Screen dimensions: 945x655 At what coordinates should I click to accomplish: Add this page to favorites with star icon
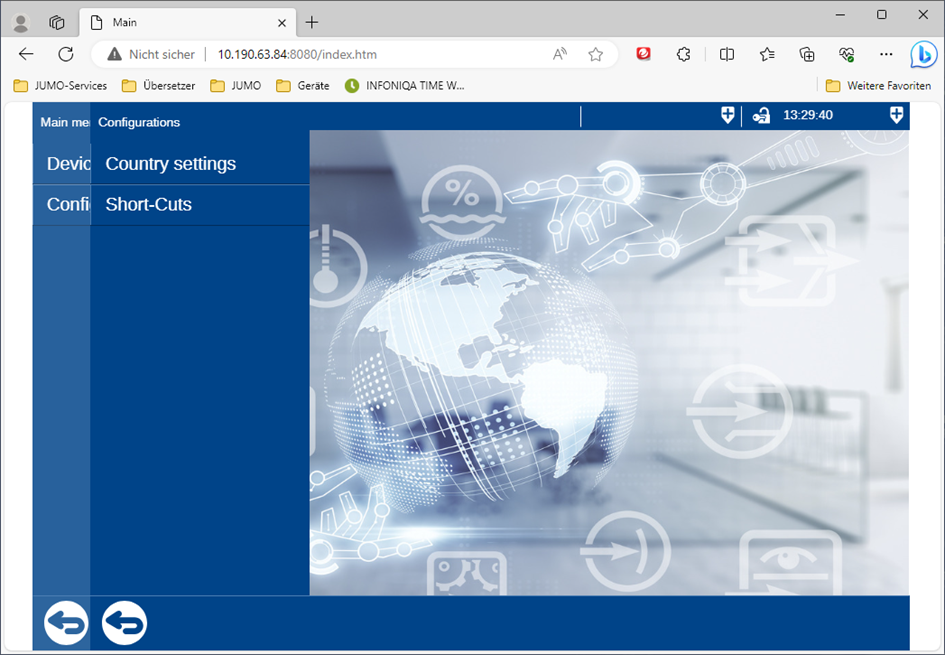(596, 54)
